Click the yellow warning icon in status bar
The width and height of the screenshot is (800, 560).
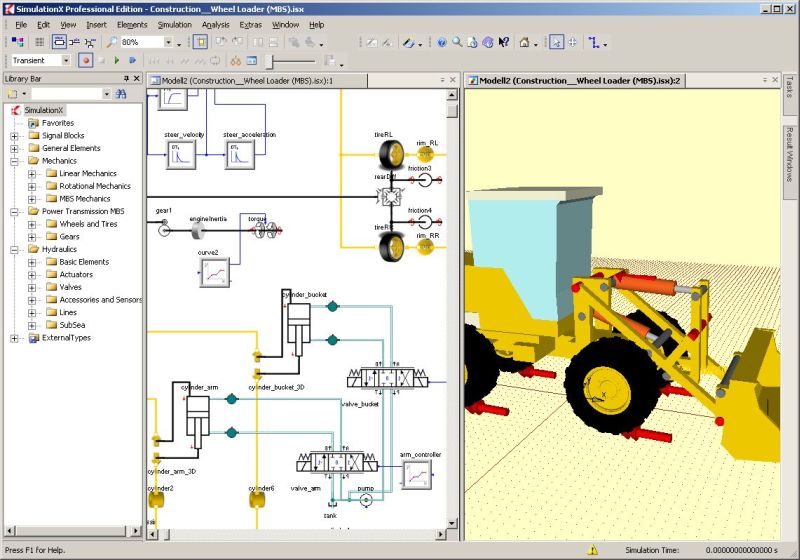pyautogui.click(x=592, y=550)
